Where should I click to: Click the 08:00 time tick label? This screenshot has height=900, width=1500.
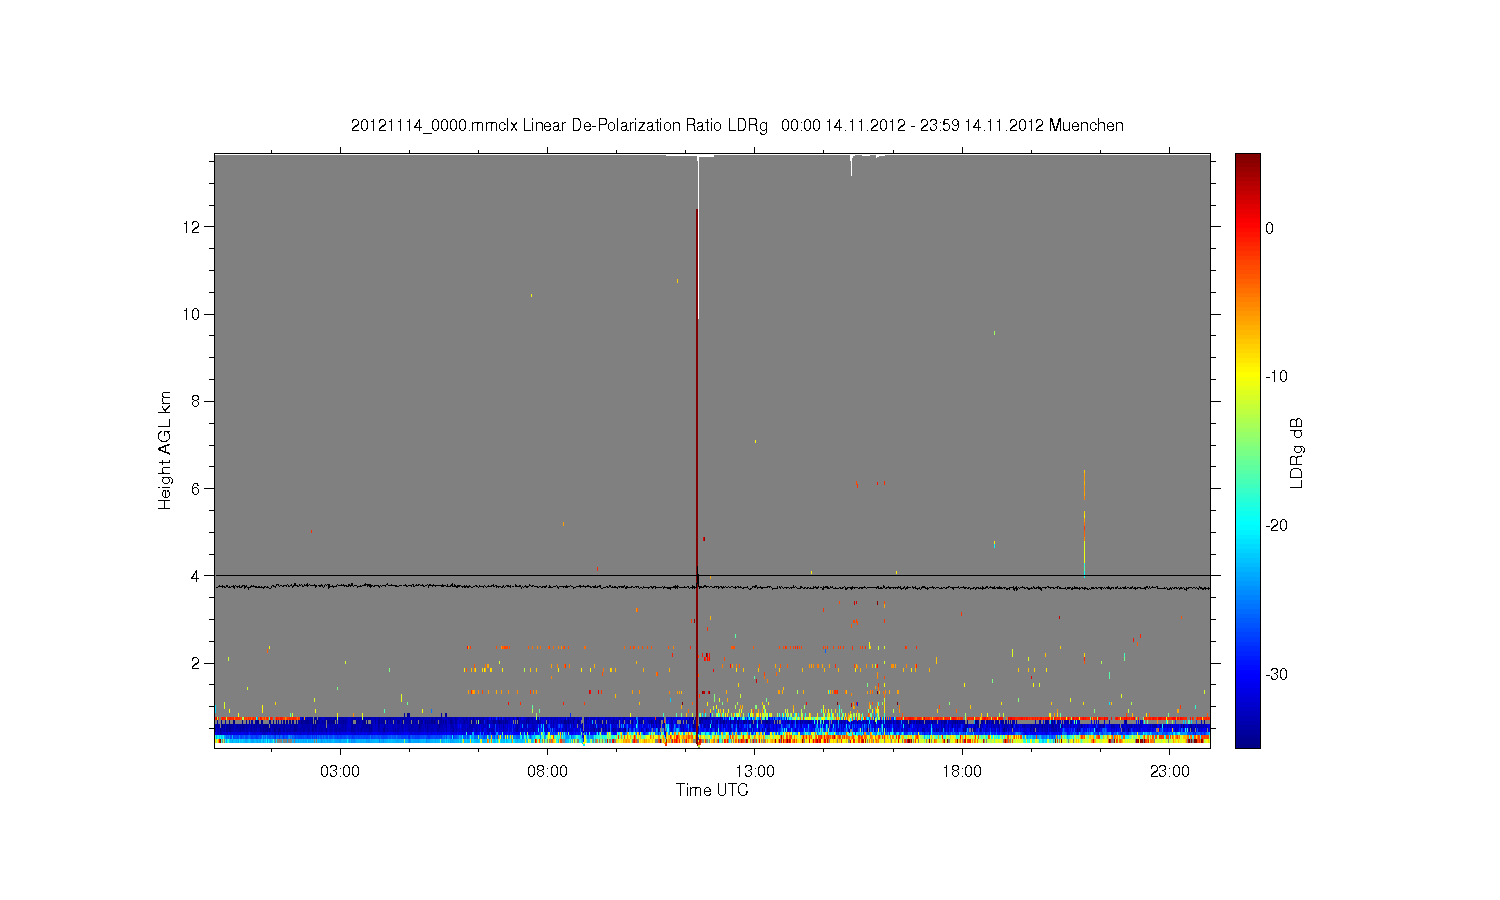[x=548, y=772]
